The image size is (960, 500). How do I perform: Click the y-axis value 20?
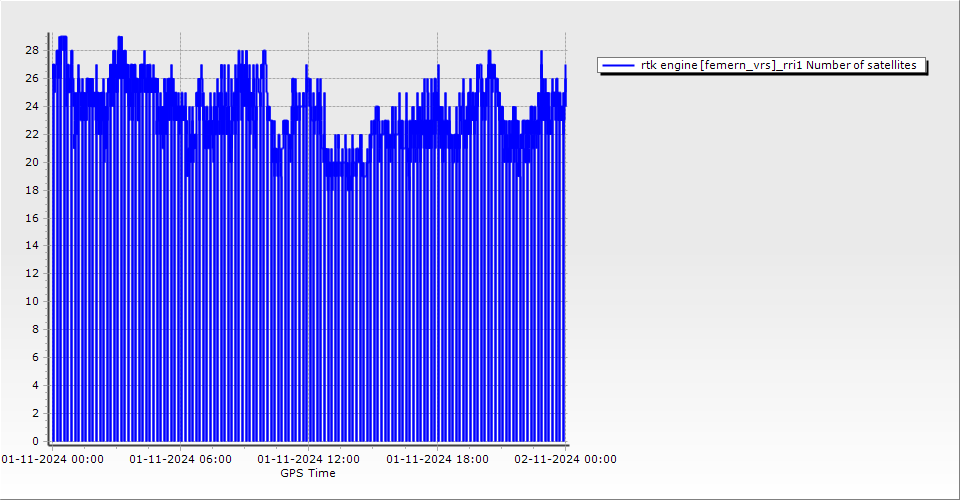[x=32, y=162]
